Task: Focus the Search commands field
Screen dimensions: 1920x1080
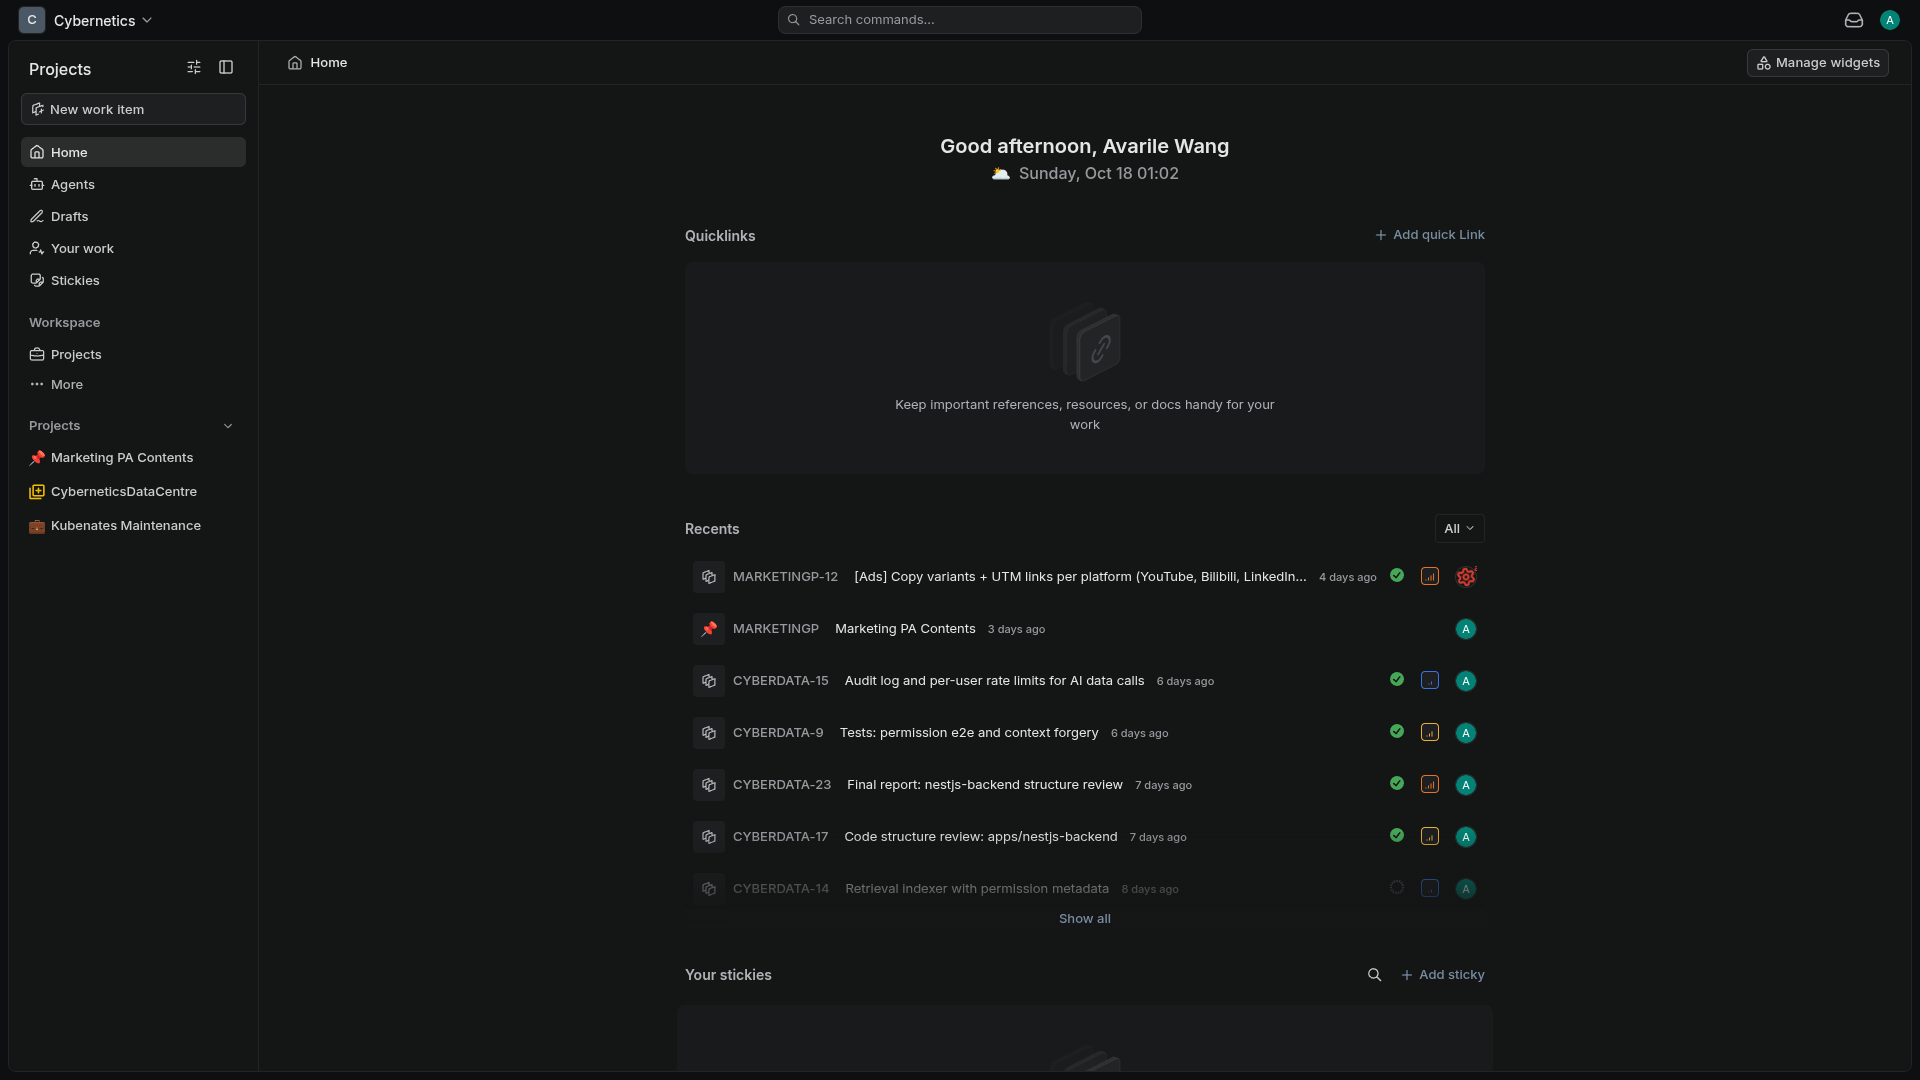Action: tap(960, 20)
